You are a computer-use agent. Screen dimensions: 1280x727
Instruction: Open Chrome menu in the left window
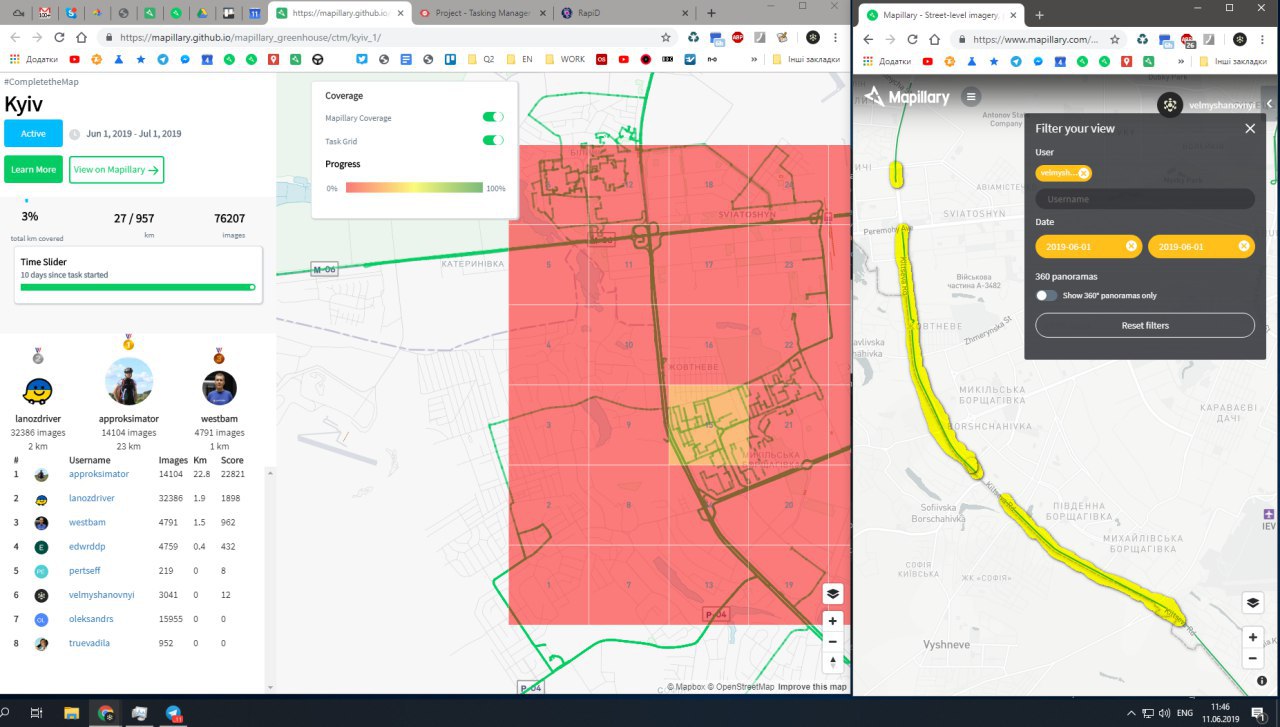click(x=837, y=37)
